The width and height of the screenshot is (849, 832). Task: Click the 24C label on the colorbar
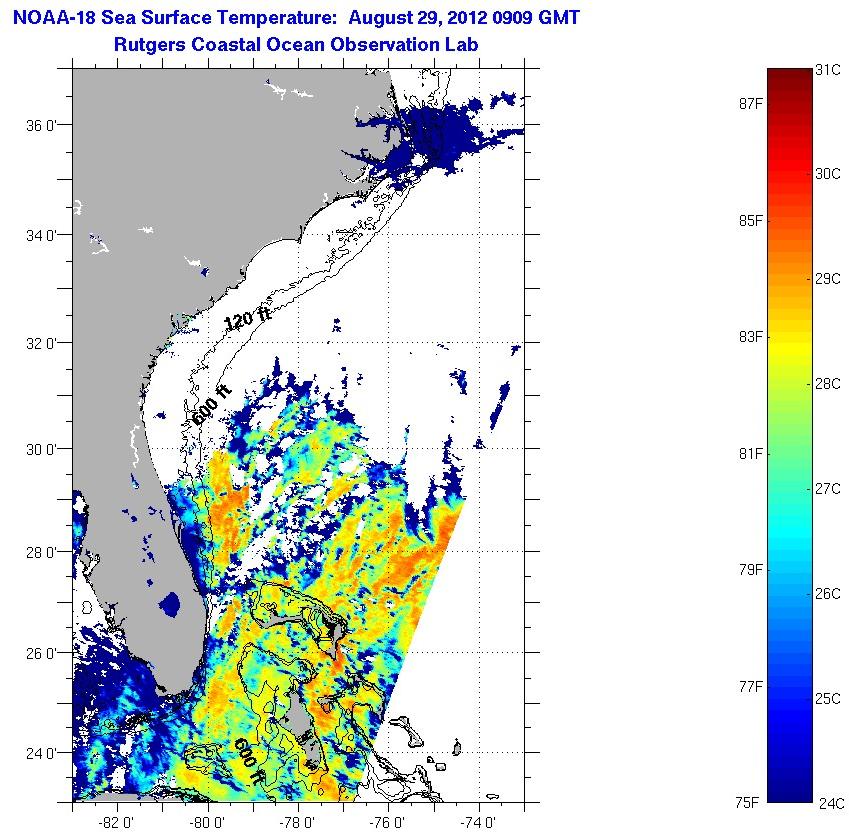831,803
